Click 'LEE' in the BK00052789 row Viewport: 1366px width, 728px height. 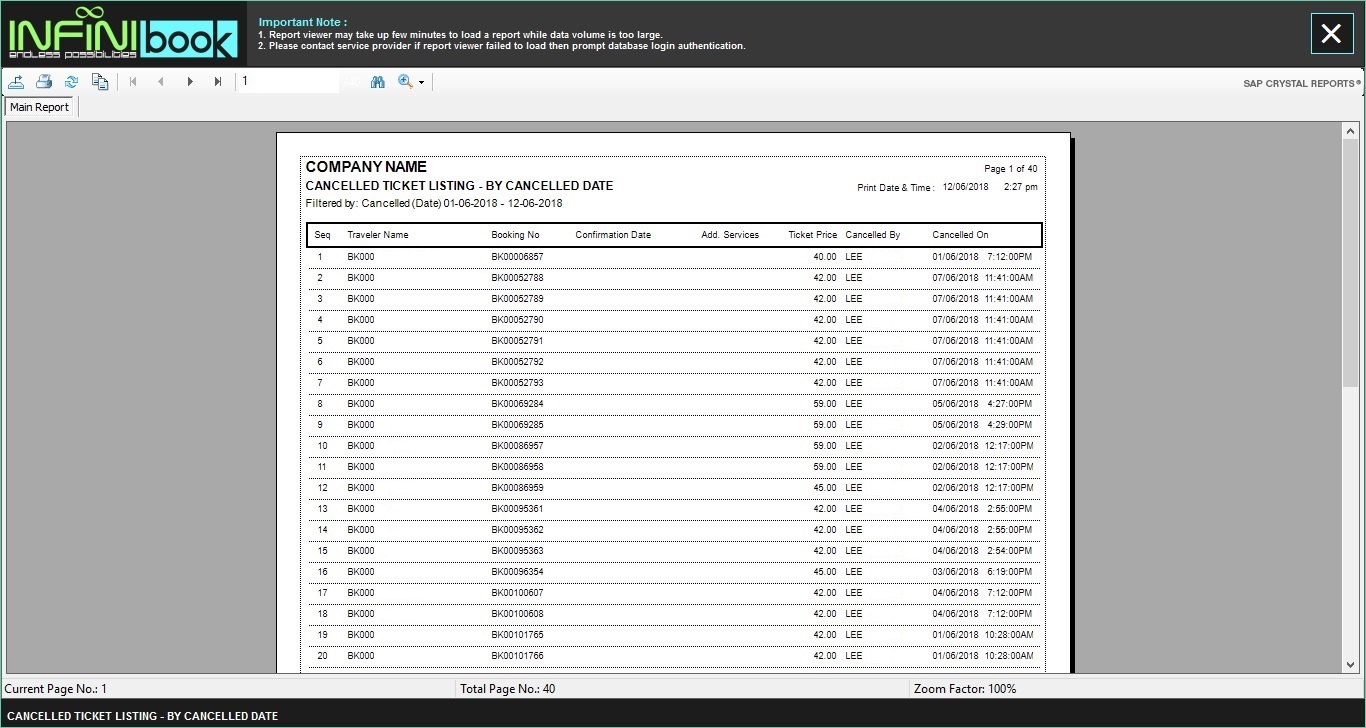[853, 299]
